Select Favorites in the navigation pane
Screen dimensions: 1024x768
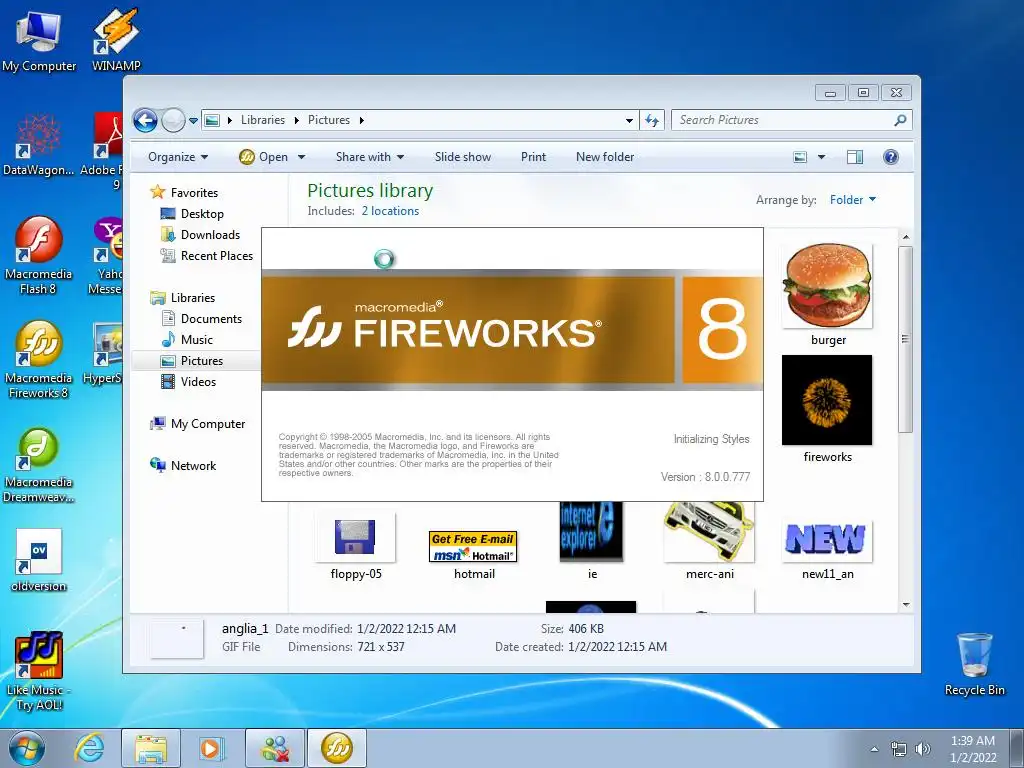click(194, 193)
